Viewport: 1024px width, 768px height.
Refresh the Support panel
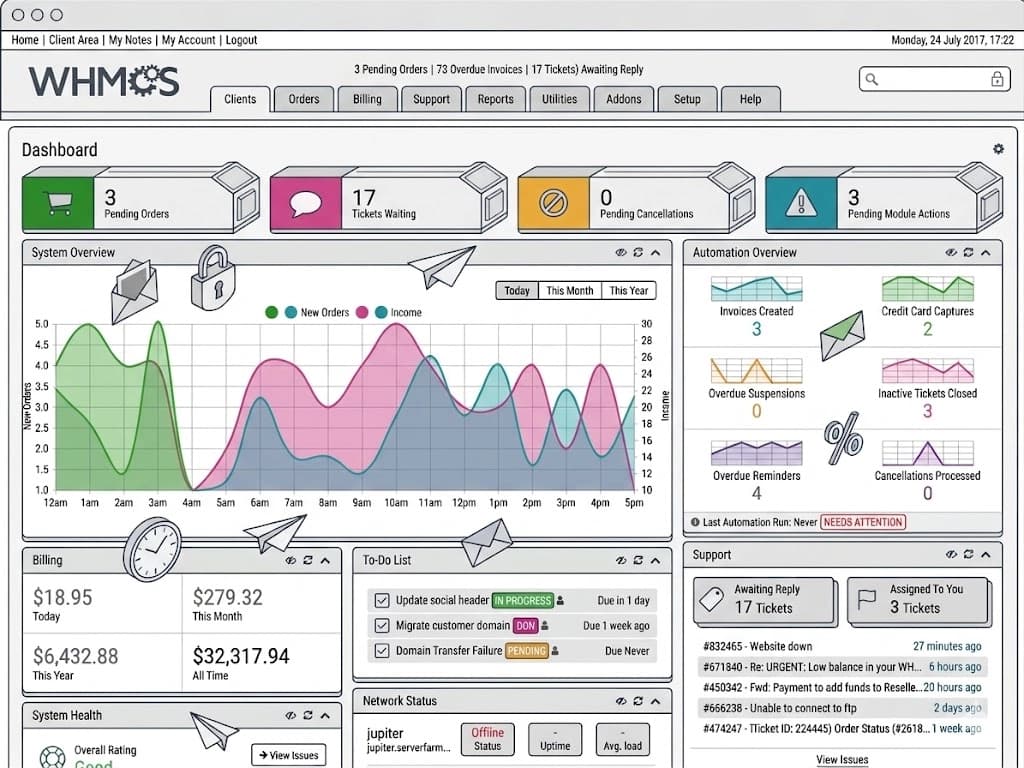968,554
